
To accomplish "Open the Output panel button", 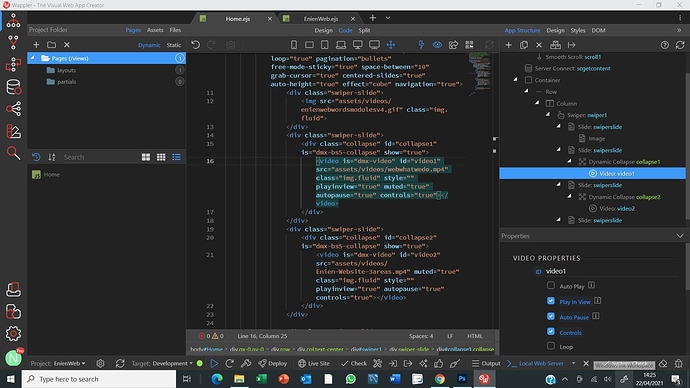I will click(x=486, y=363).
